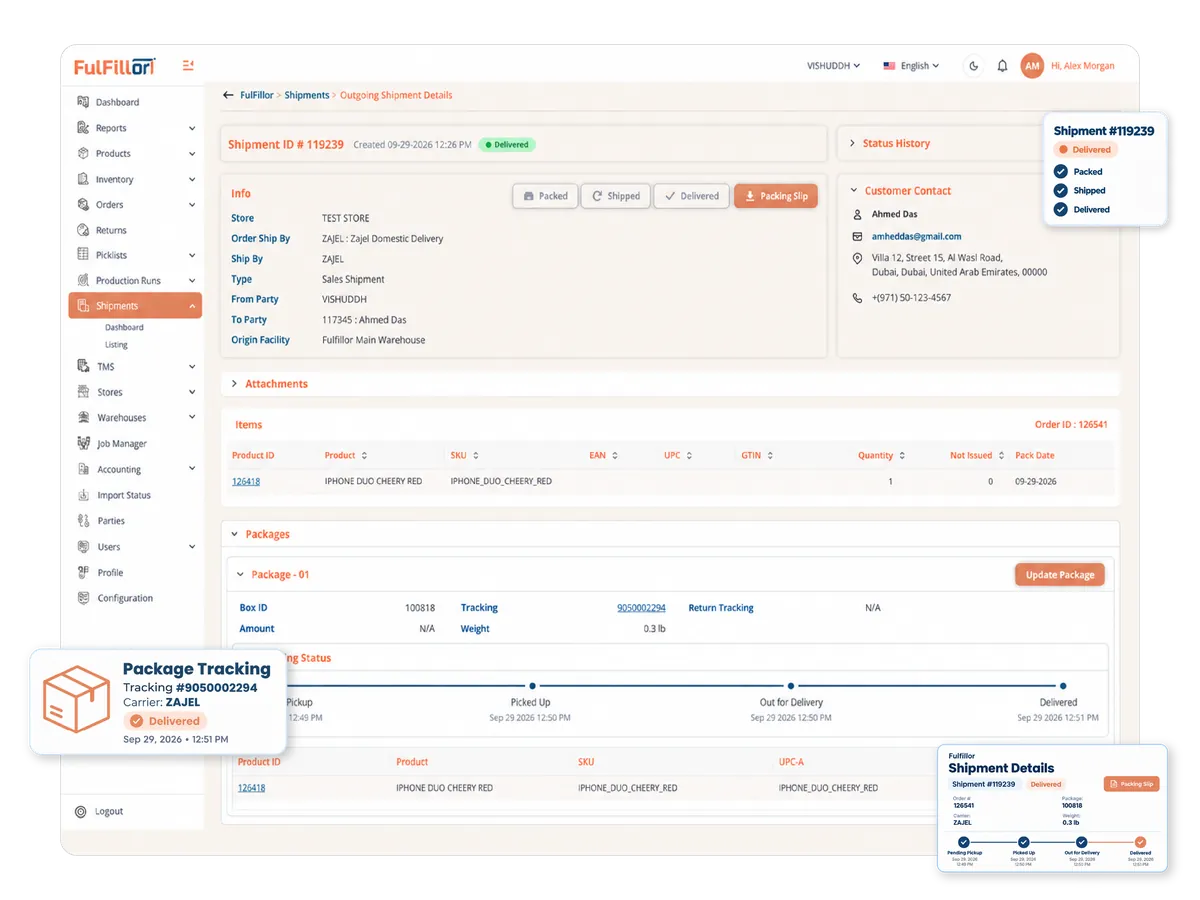Screen dimensions: 1200x900
Task: Click the Delivered status button in Info
Action: coord(691,196)
